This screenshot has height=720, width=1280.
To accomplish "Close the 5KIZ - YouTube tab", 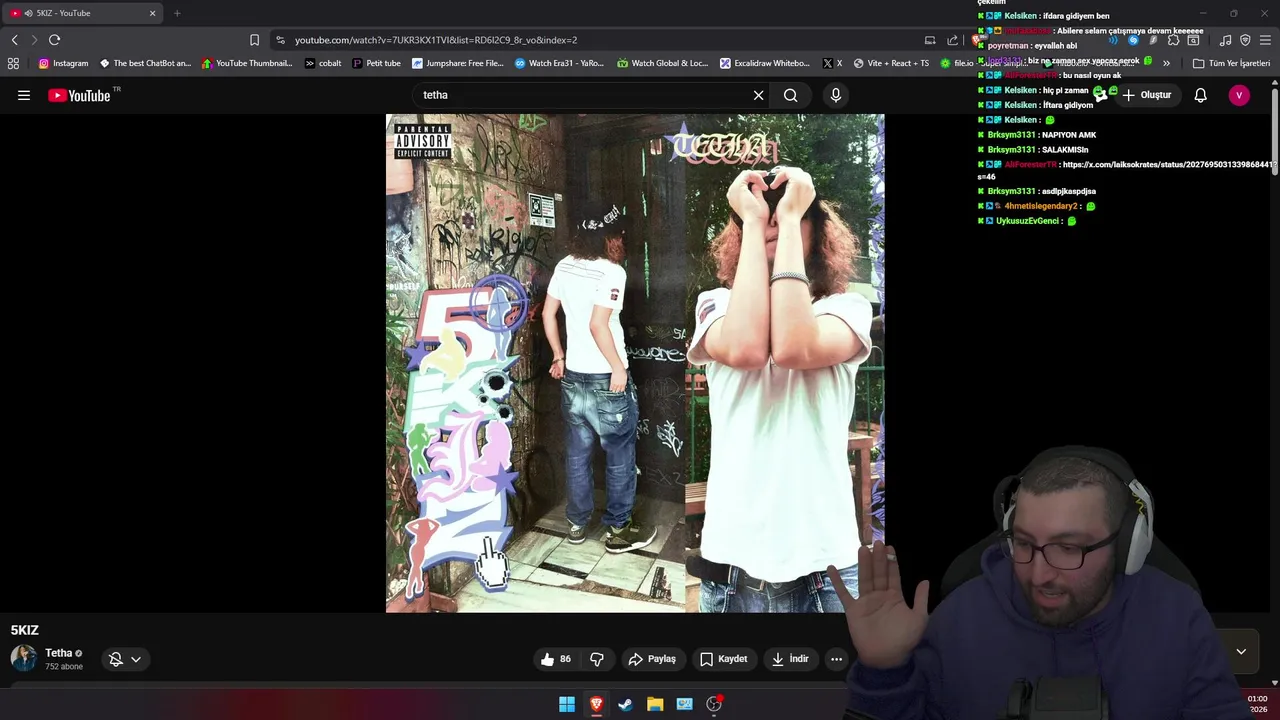I will [x=152, y=13].
